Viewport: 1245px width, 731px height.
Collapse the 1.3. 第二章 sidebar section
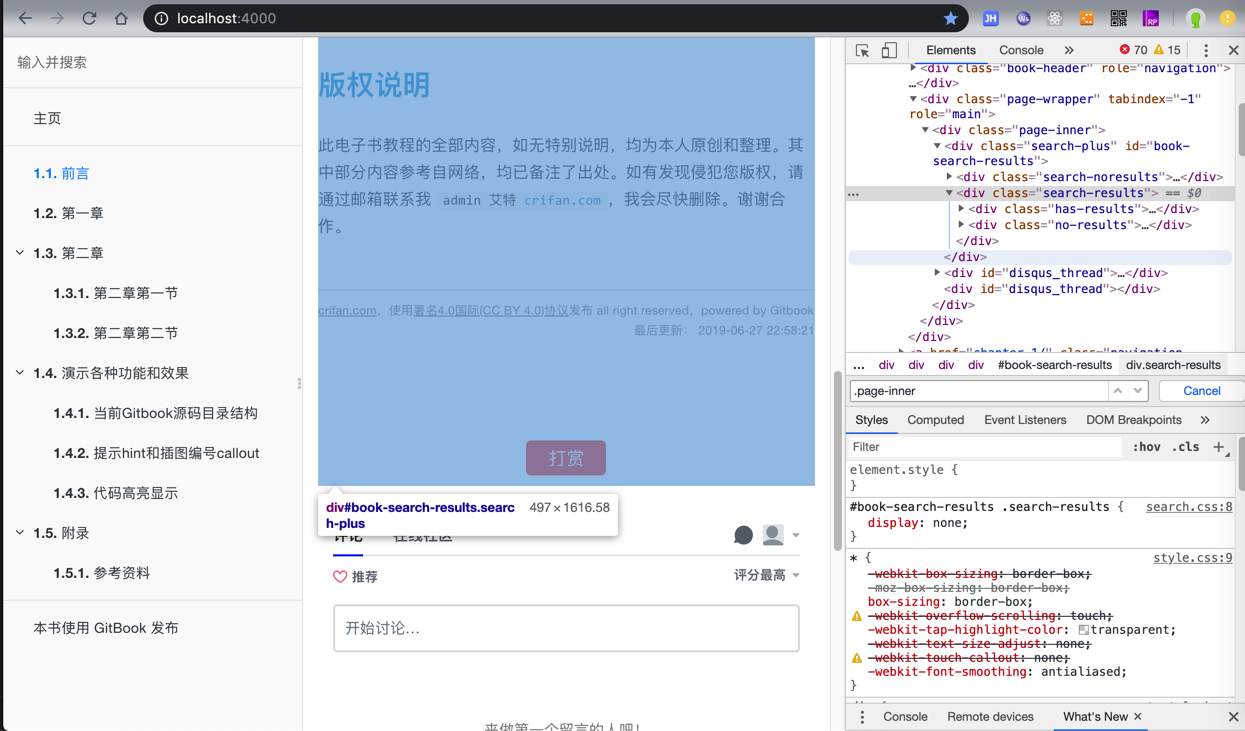(20, 253)
